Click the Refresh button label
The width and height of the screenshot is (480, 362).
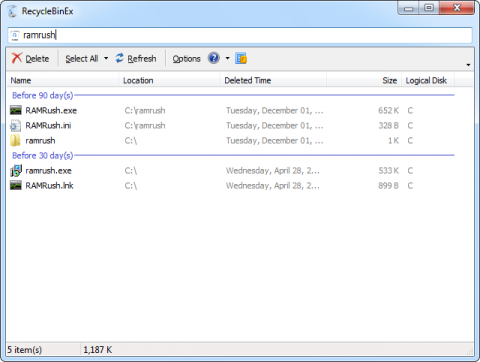pos(142,59)
